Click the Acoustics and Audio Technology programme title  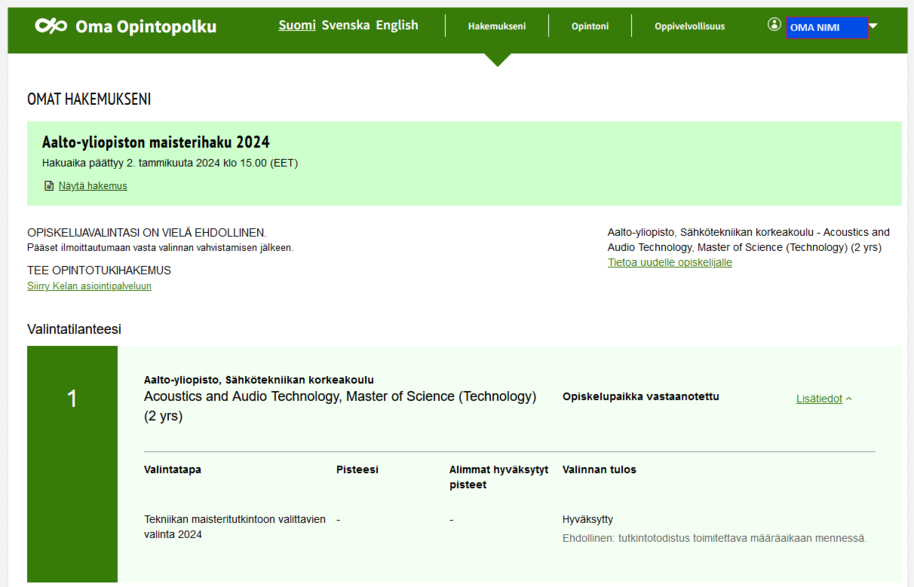[x=340, y=406]
